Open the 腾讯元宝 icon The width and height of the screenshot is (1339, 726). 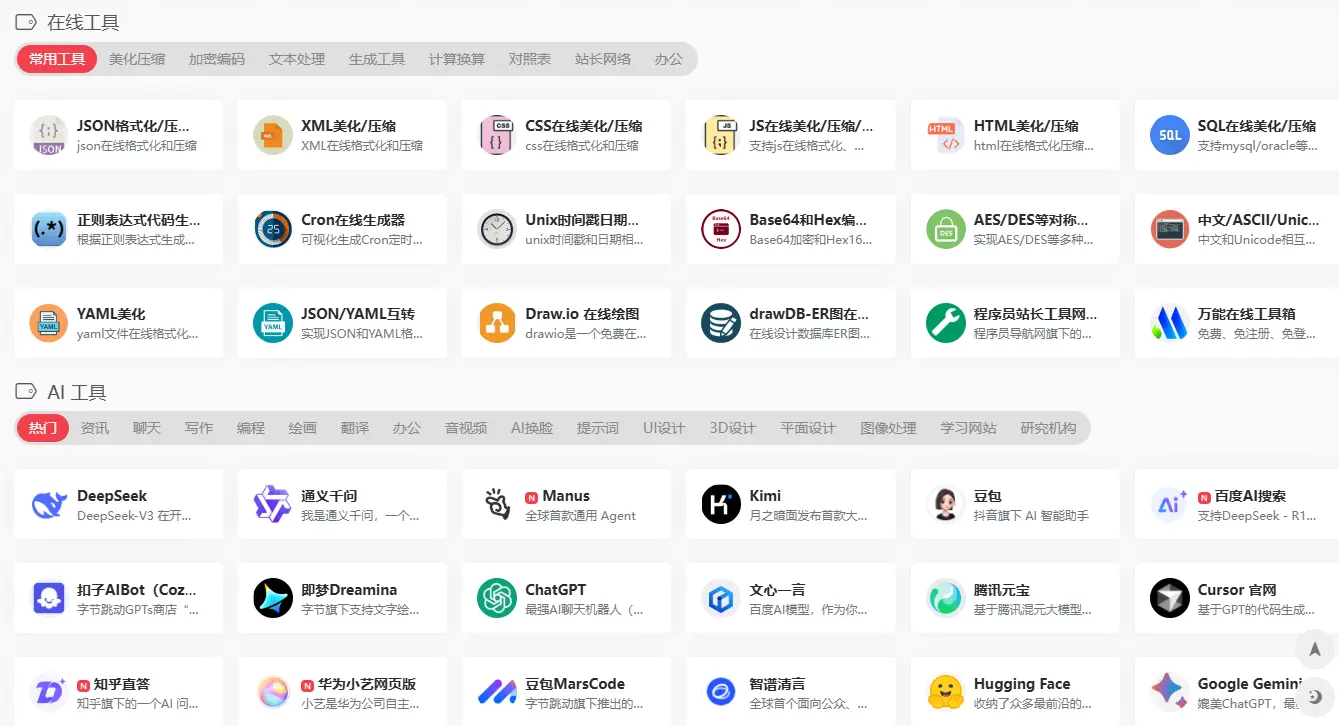945,599
